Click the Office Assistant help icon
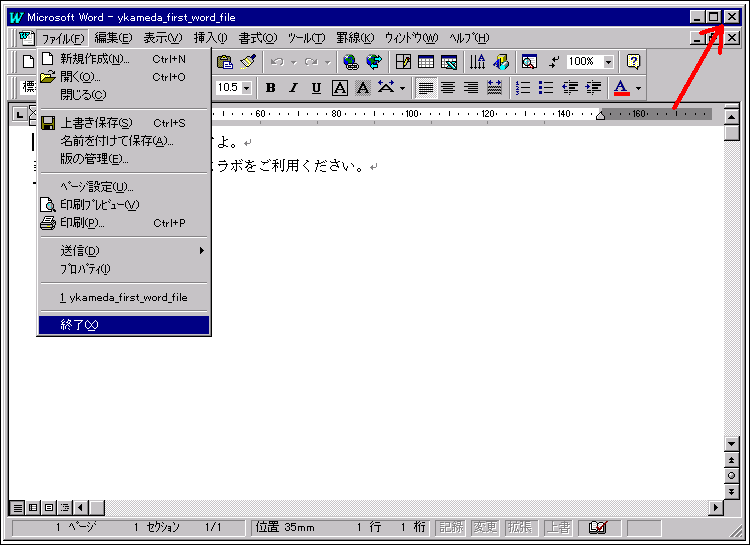The width and height of the screenshot is (750, 545). coord(633,62)
